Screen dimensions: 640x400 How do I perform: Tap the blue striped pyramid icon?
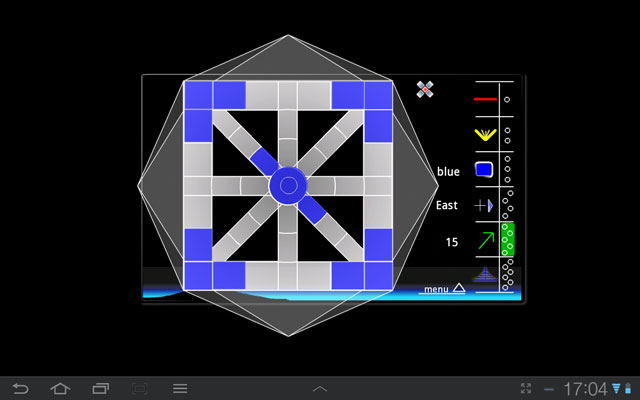pos(485,274)
